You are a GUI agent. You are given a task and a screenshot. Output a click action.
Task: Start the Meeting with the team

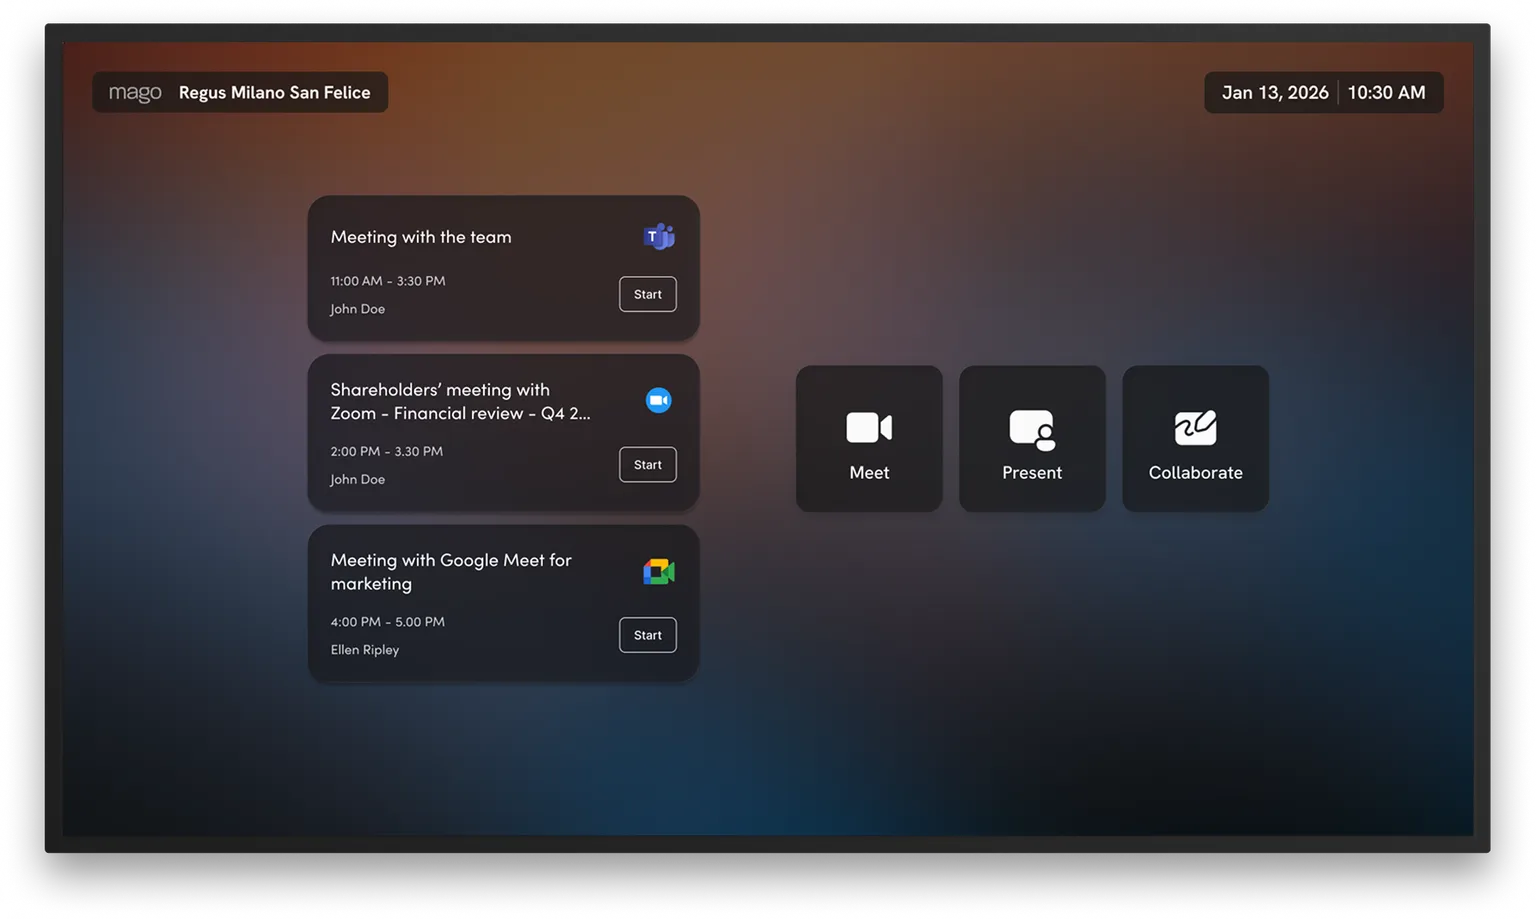[x=647, y=294]
